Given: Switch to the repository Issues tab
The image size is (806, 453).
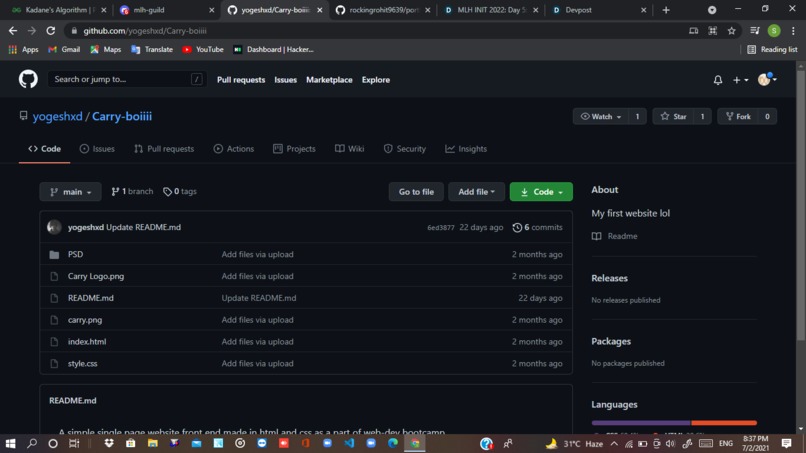Looking at the screenshot, I should [97, 149].
